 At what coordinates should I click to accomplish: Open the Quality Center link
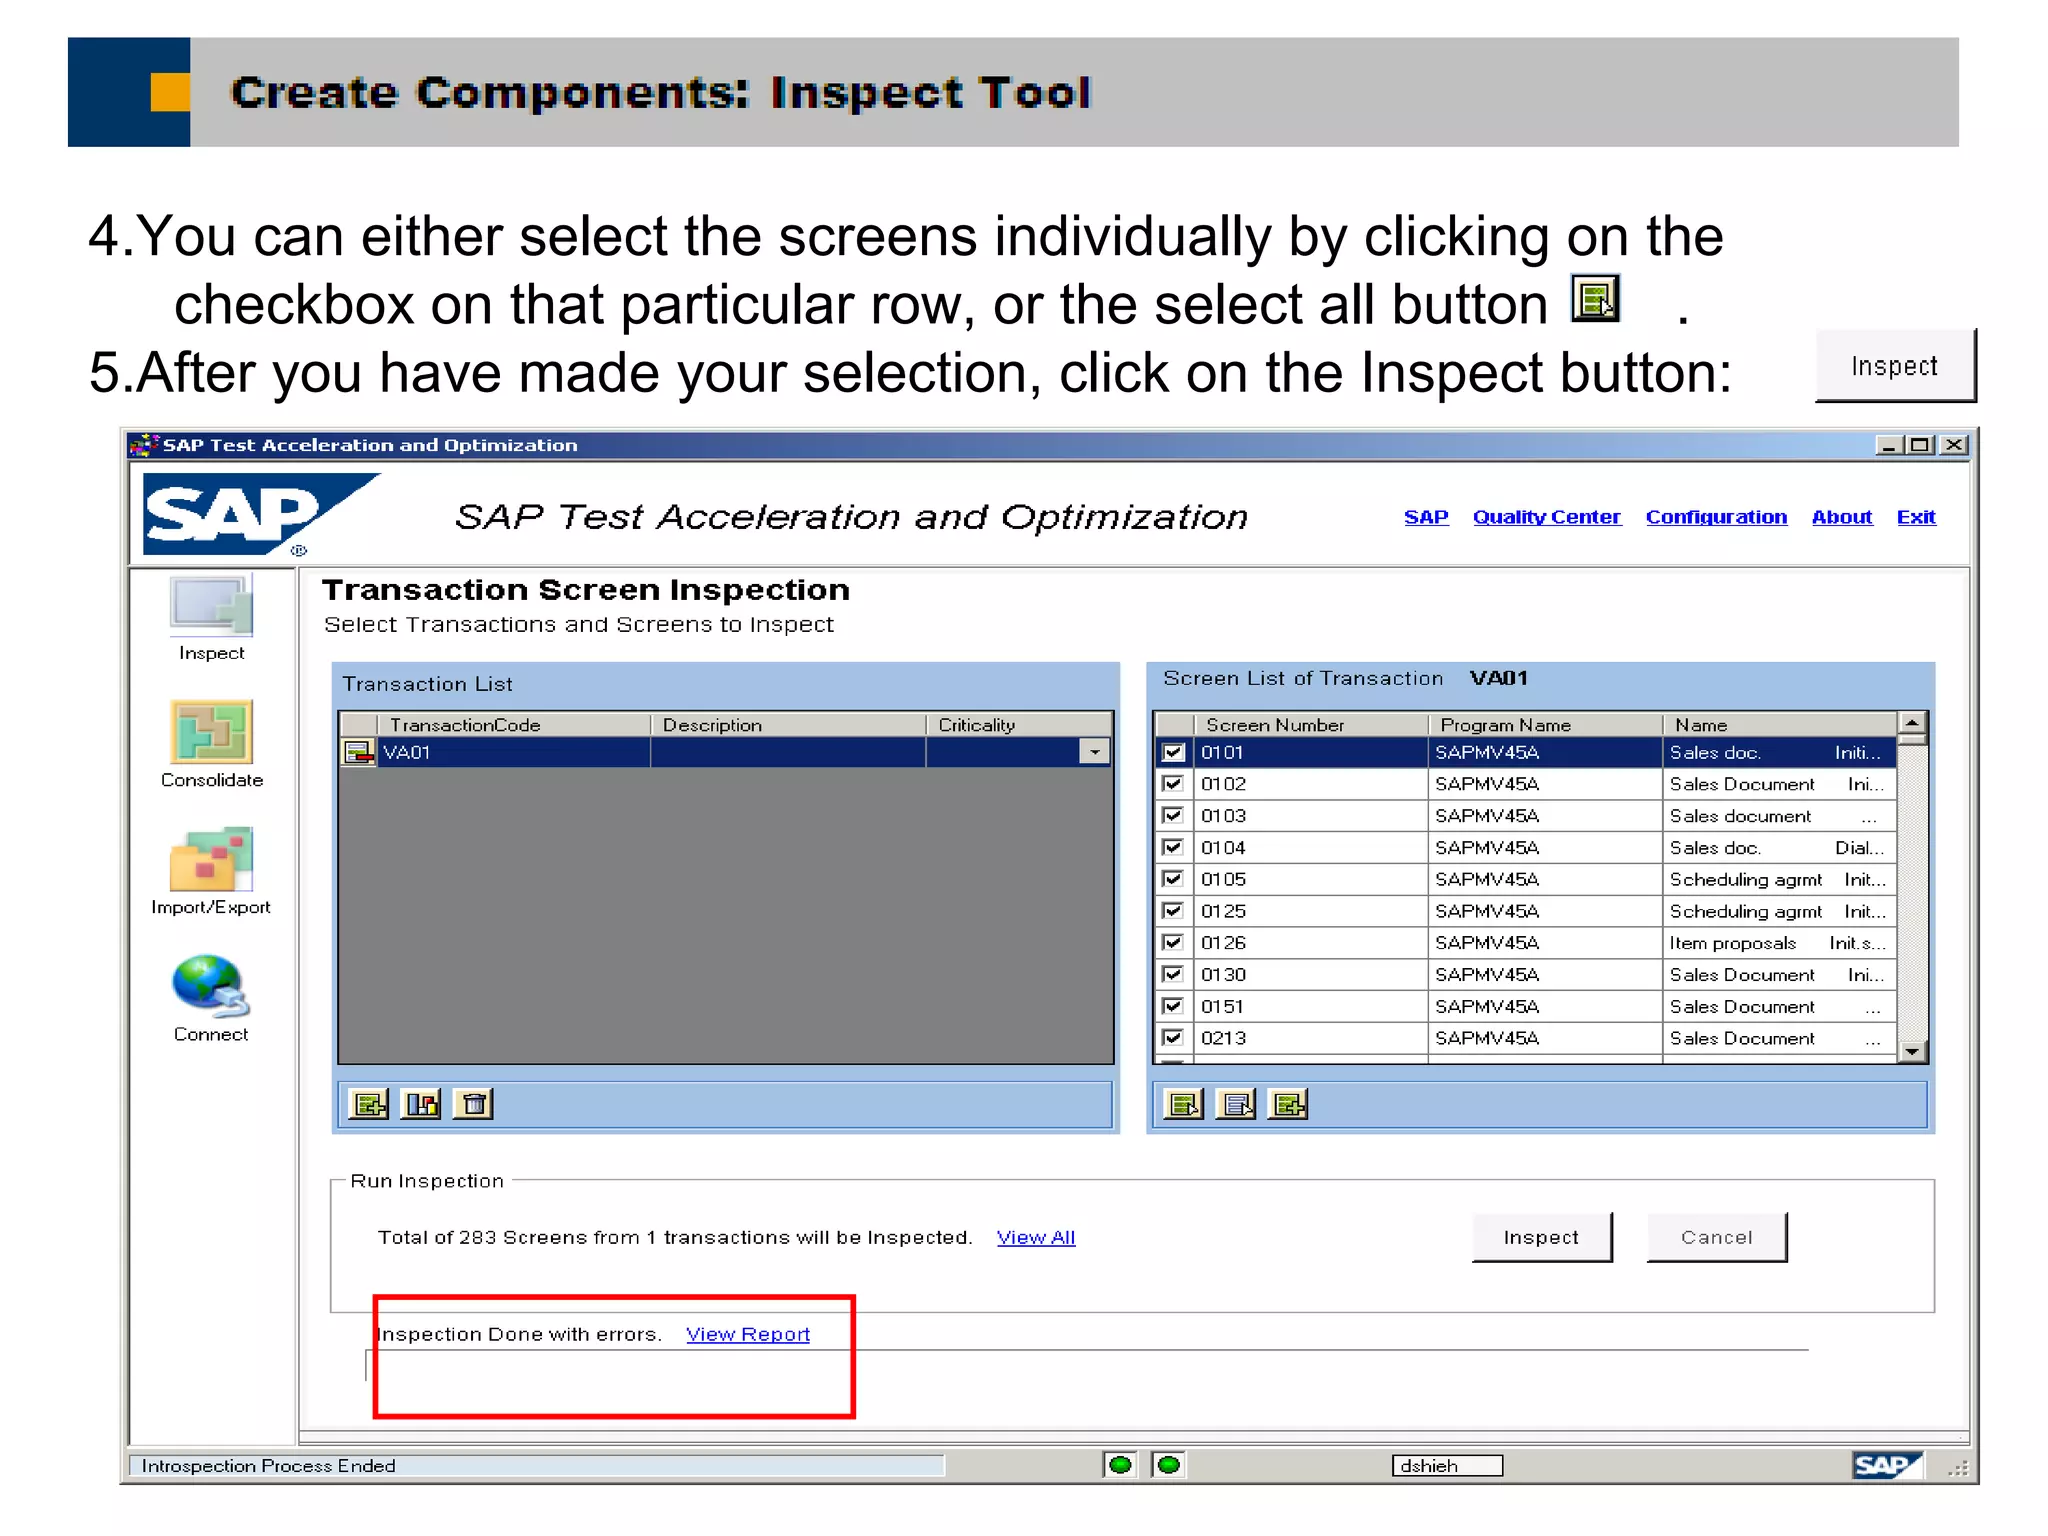tap(1546, 517)
